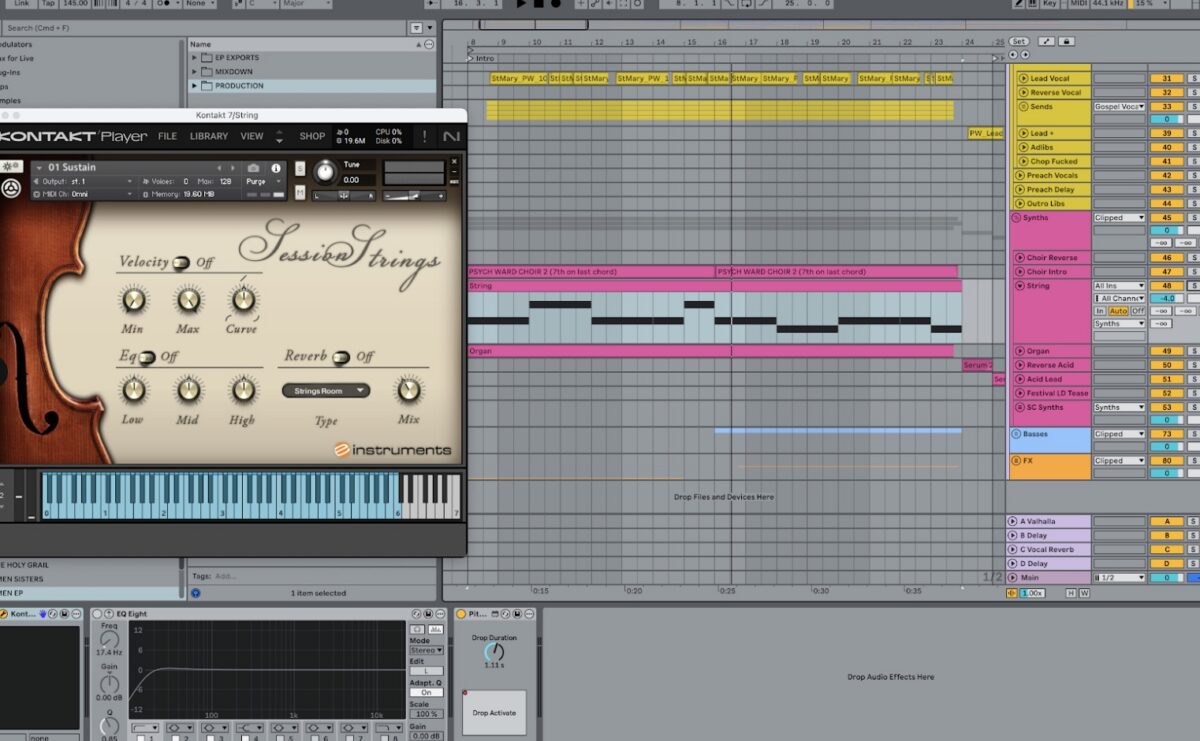Adjust the Velocity Curve knob
The image size is (1200, 741).
tap(242, 299)
